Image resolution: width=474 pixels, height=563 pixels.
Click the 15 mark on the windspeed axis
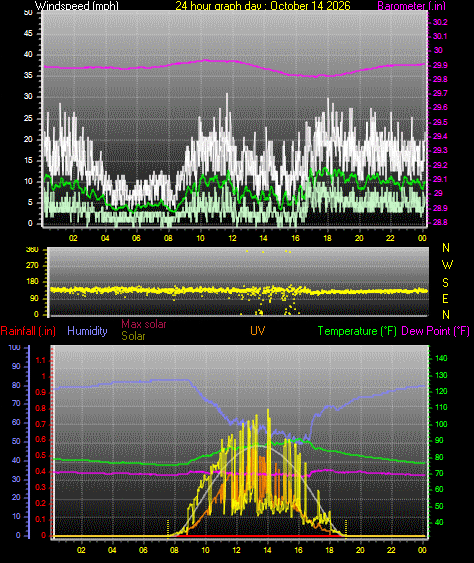28,160
